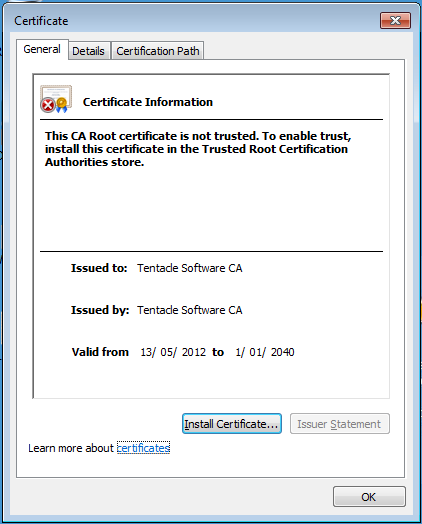
Task: Click the Install Certificate... button
Action: 232,424
